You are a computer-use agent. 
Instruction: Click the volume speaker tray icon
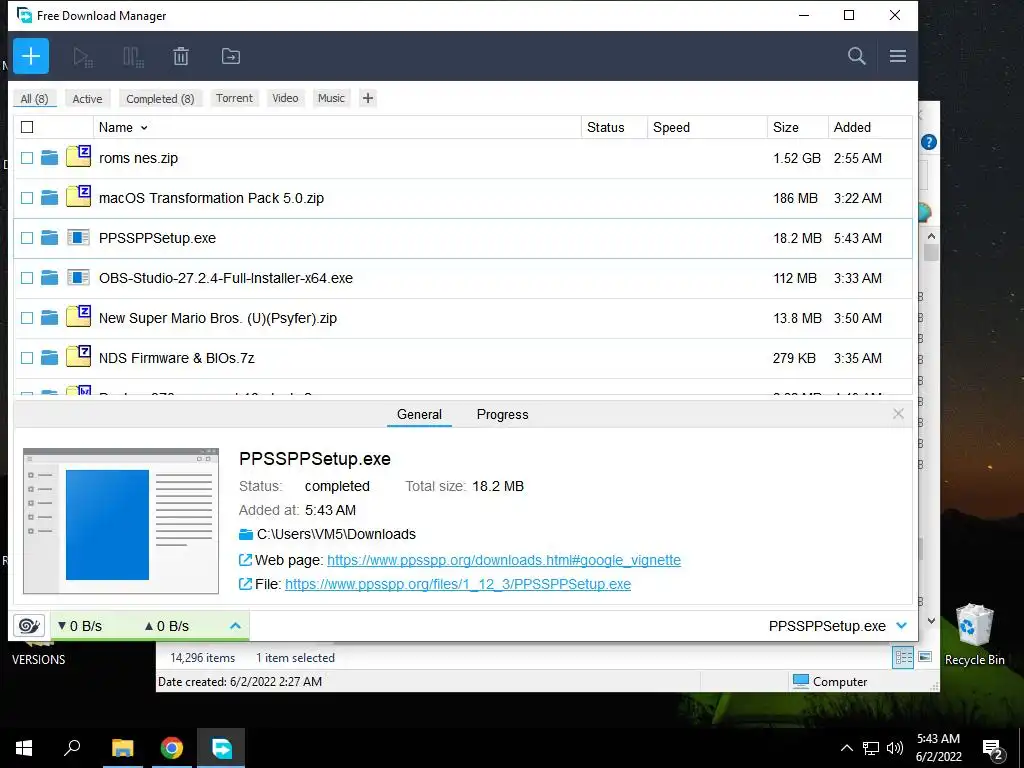[895, 748]
